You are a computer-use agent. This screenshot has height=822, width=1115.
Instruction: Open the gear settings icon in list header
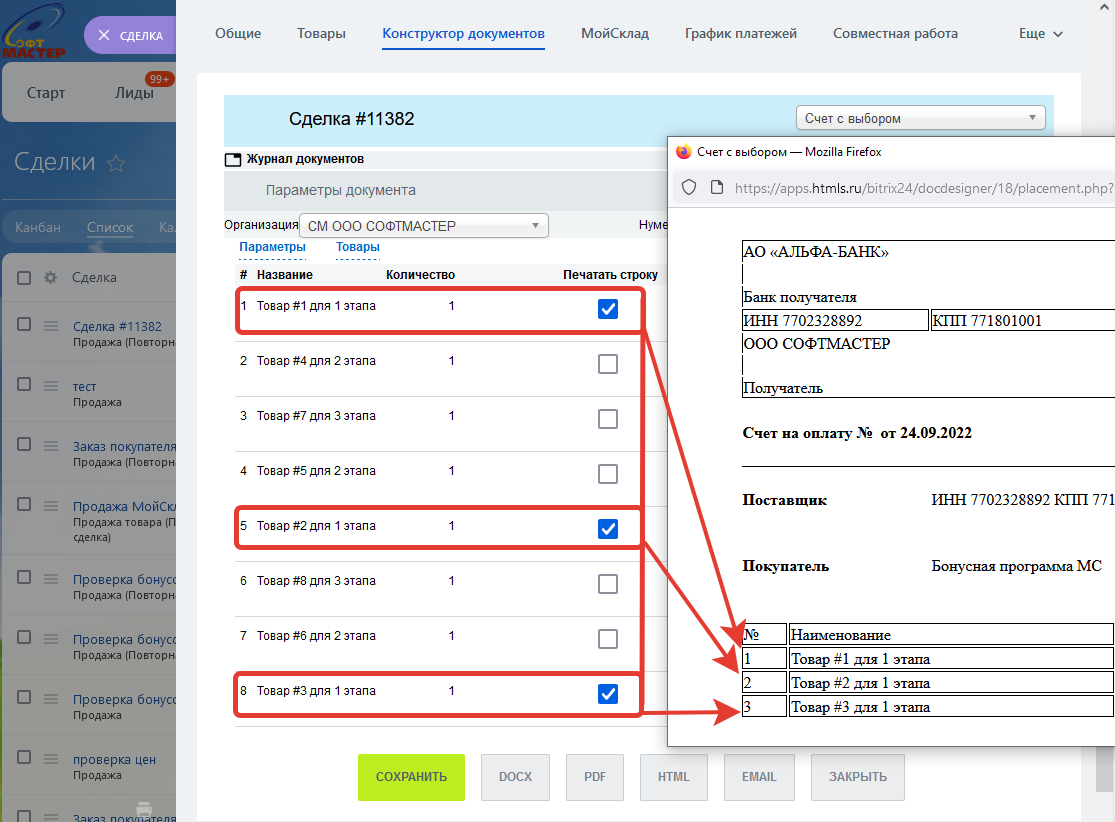tap(50, 278)
